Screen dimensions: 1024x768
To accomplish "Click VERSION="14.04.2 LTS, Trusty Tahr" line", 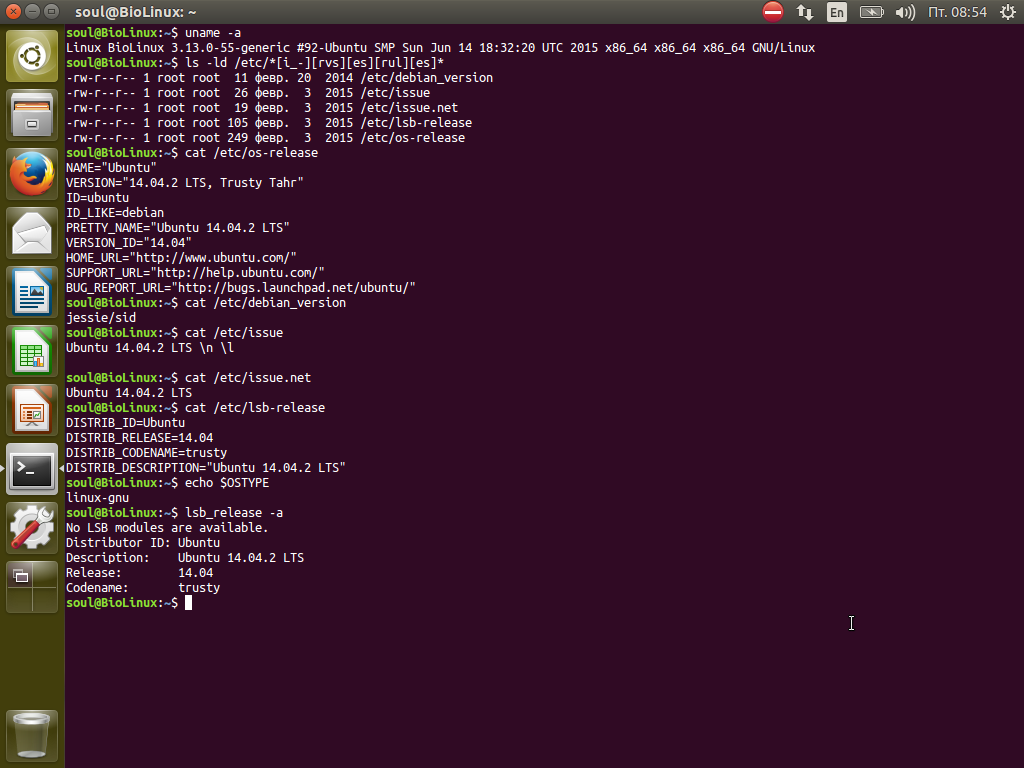I will coord(185,183).
